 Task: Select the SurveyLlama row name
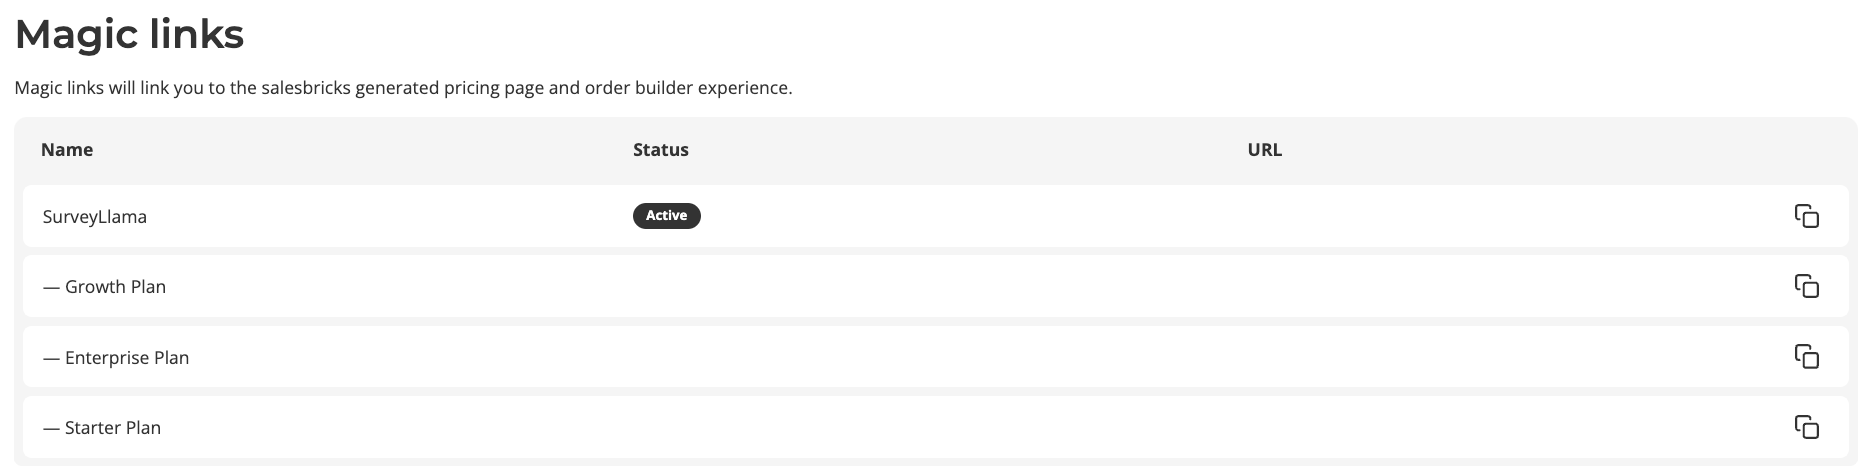point(95,217)
